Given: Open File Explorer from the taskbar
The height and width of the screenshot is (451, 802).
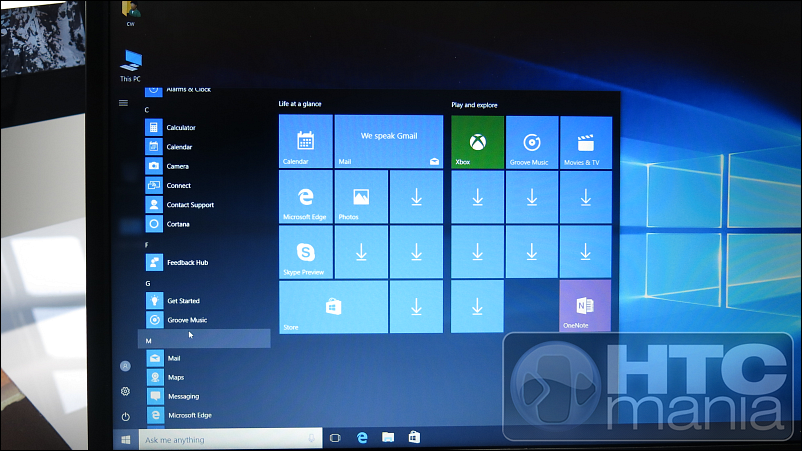Looking at the screenshot, I should point(388,437).
